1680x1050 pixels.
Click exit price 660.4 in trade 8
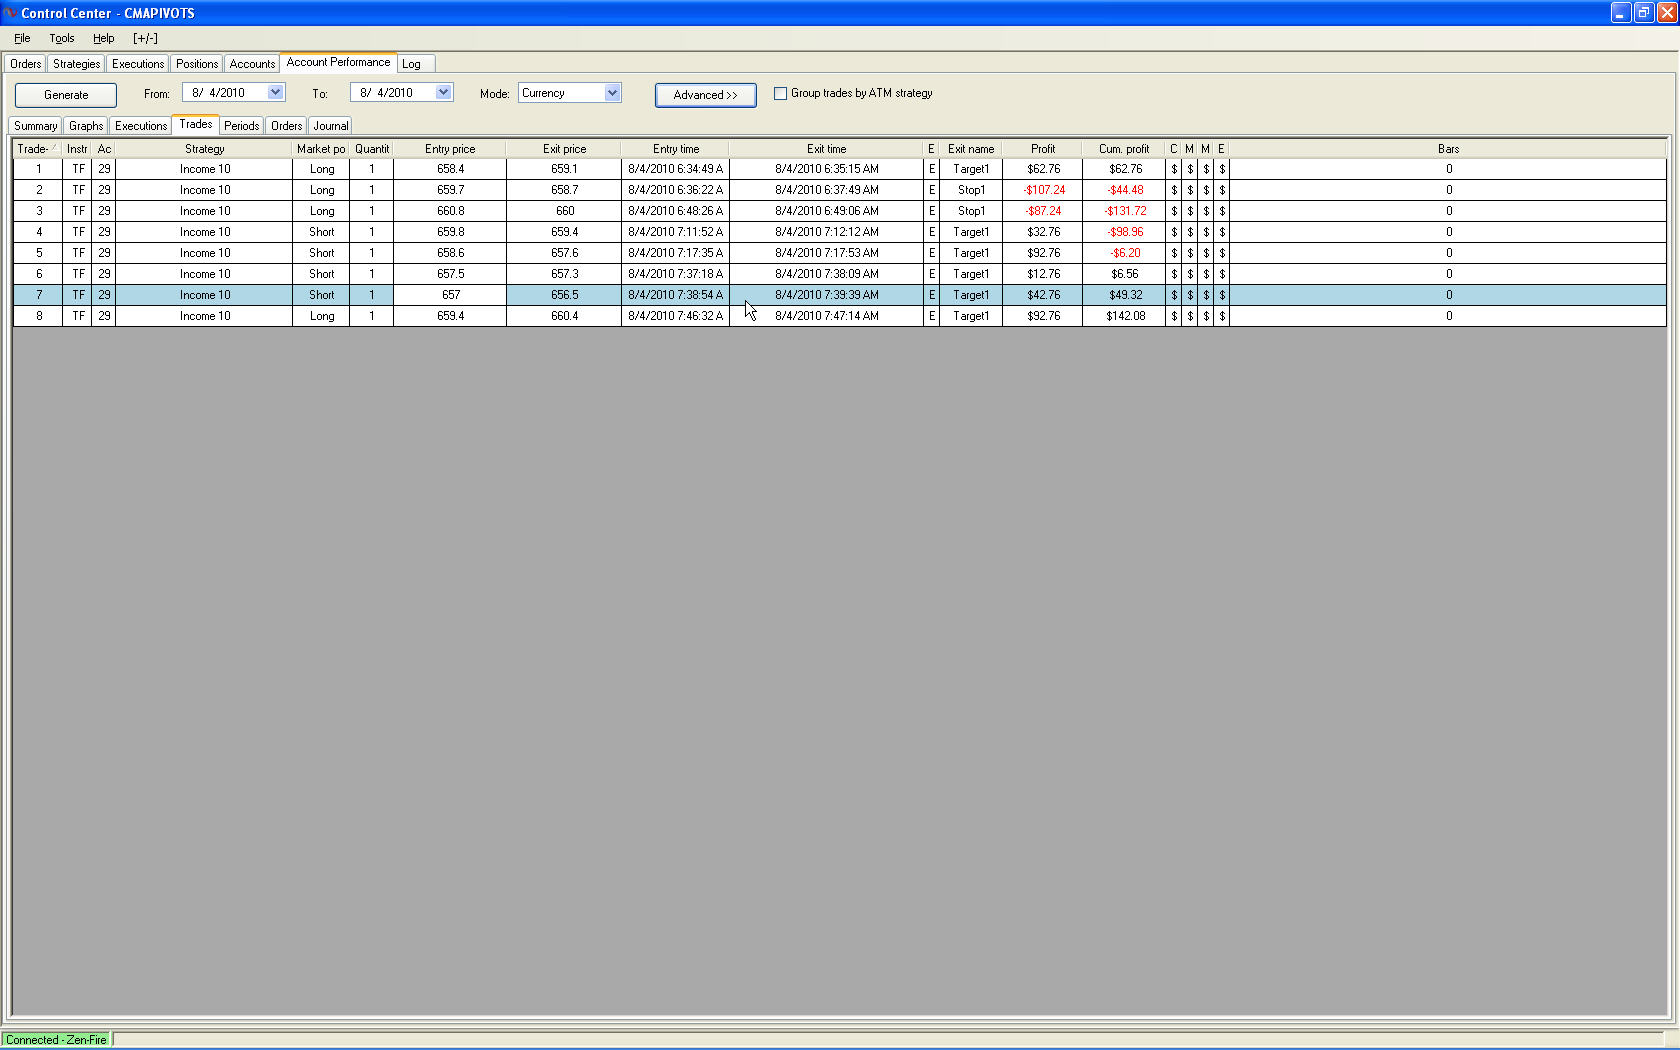(565, 316)
